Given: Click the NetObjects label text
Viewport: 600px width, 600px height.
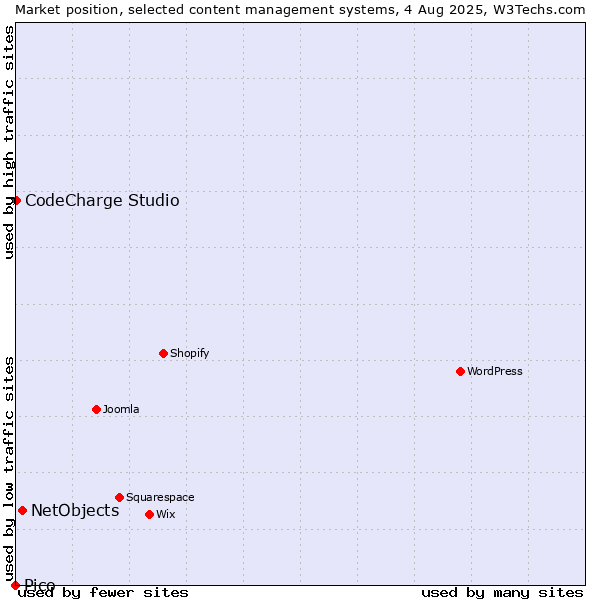Looking at the screenshot, I should coord(75,510).
